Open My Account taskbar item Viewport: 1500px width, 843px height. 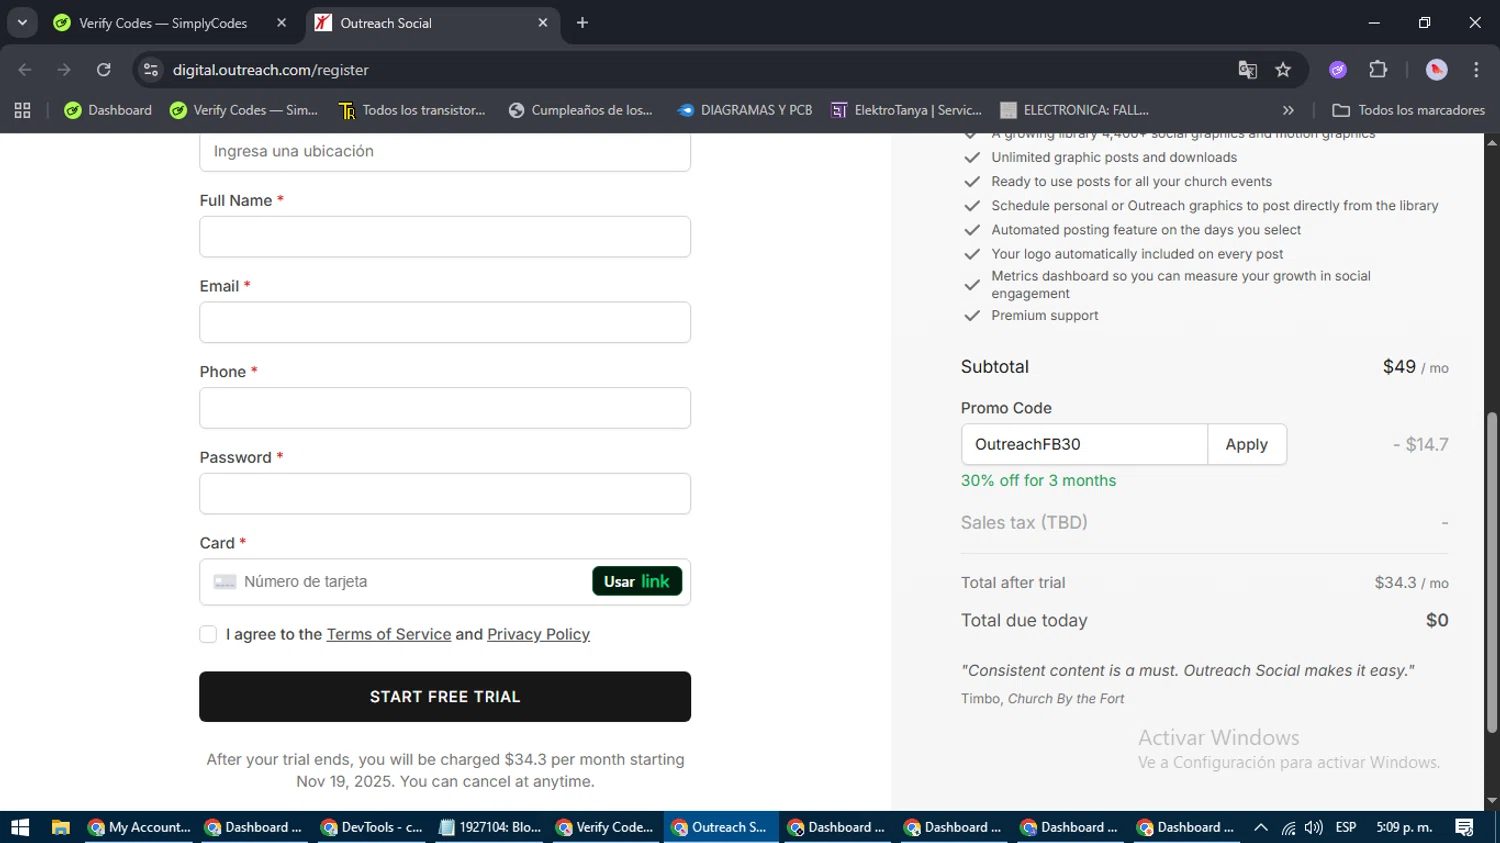[x=140, y=827]
